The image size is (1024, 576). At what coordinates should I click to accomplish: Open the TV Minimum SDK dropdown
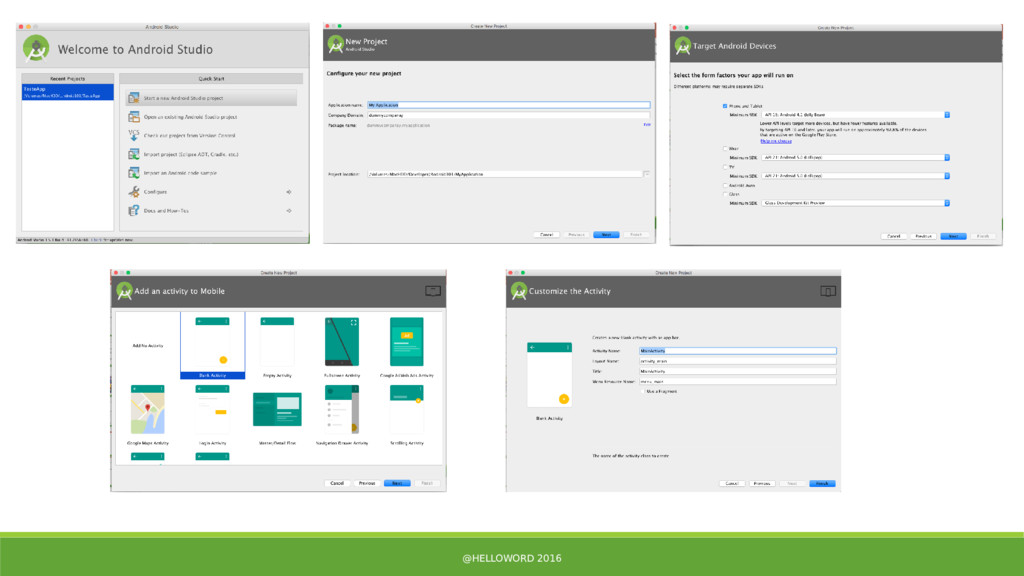tap(856, 176)
